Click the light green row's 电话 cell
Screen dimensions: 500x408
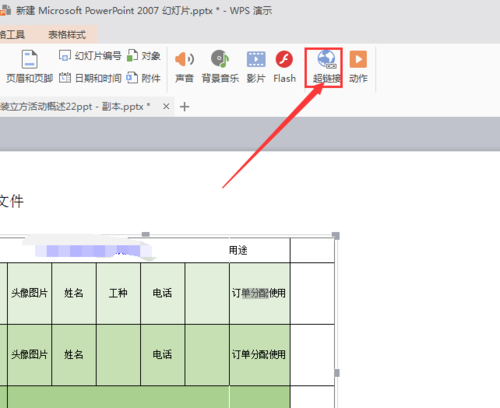163,293
